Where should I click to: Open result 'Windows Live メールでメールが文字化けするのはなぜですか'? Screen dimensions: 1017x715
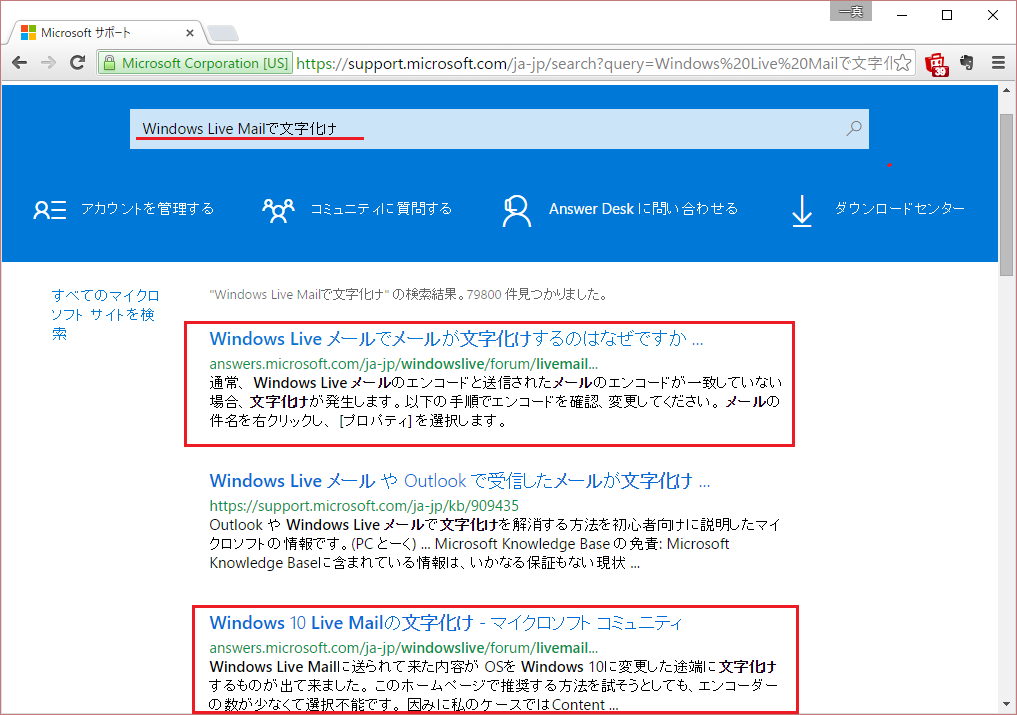point(457,339)
